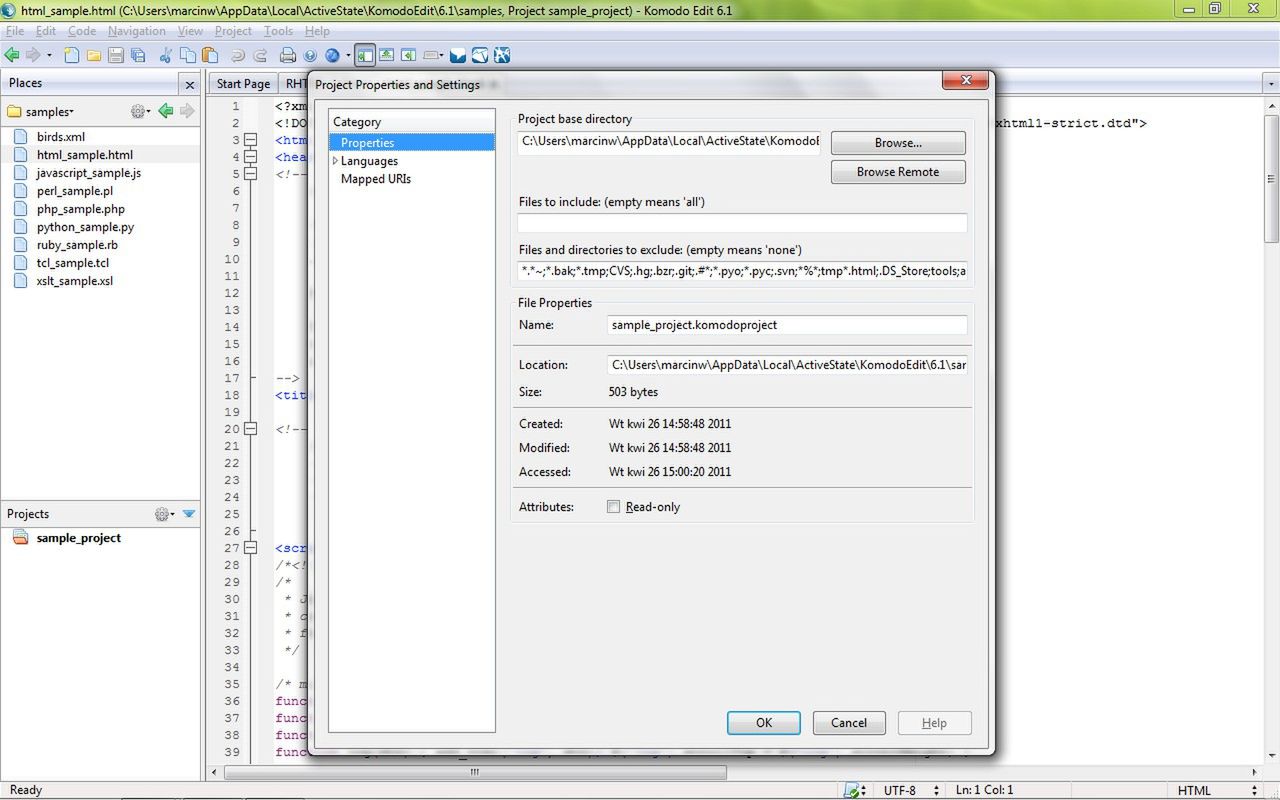Dismiss dialog with the Cancel button
The width and height of the screenshot is (1280, 800).
coord(848,723)
